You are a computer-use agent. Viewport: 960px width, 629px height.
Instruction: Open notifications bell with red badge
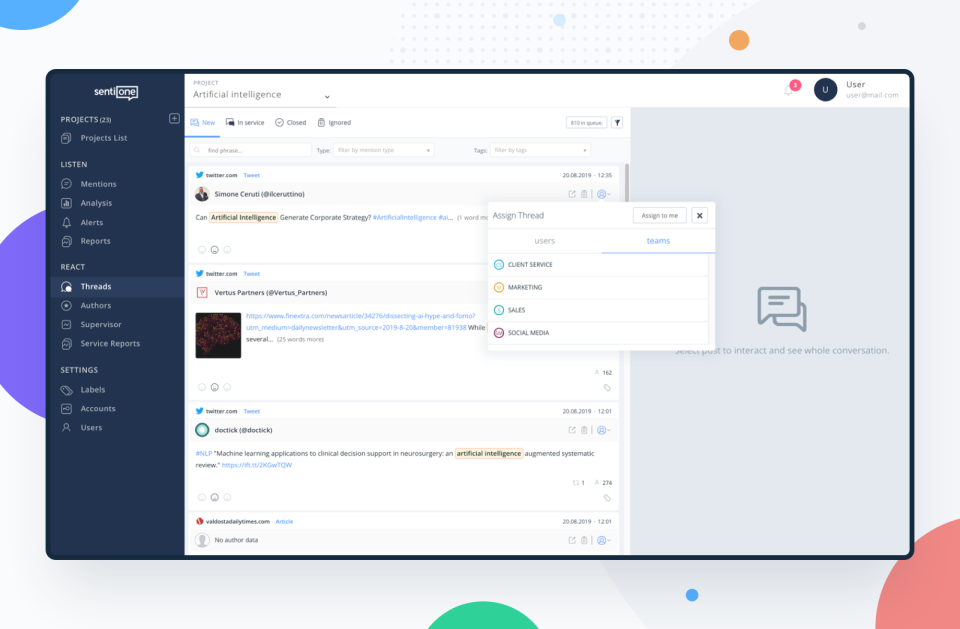coord(789,90)
